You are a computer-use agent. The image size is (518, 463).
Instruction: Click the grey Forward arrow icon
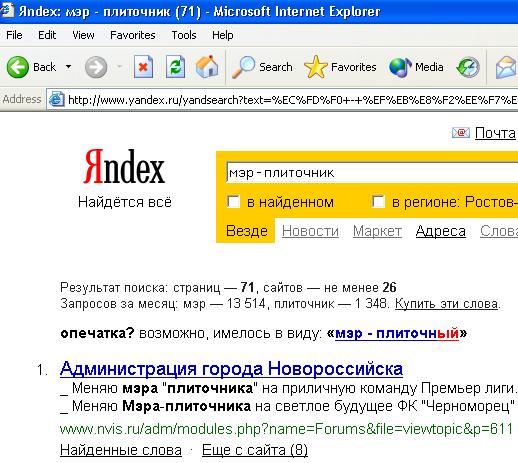point(96,67)
